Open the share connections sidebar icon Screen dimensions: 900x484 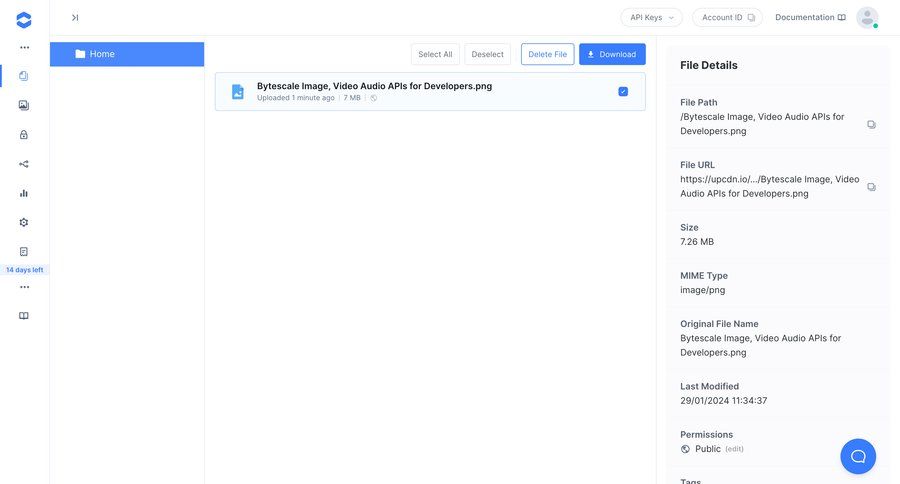click(x=24, y=164)
